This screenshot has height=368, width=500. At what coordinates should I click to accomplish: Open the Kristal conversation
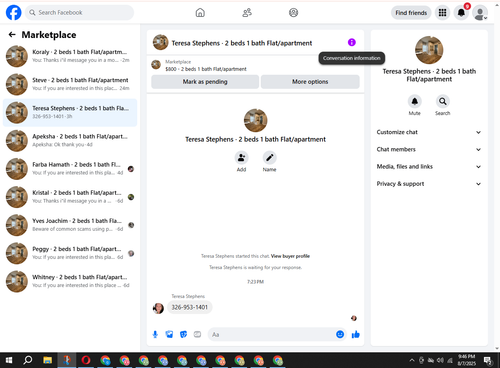coord(70,197)
